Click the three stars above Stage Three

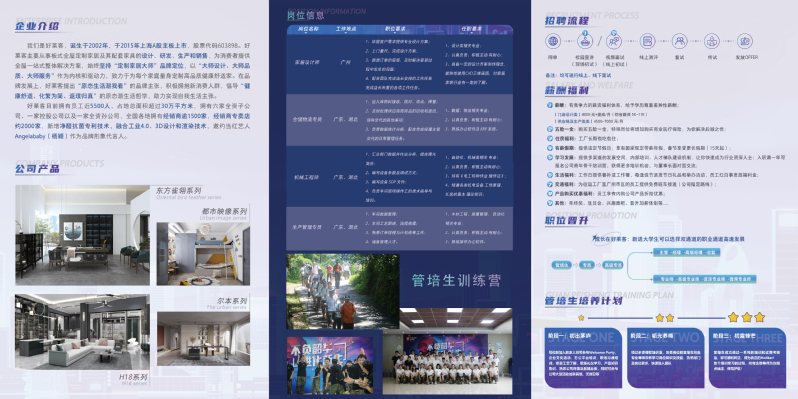(746, 317)
